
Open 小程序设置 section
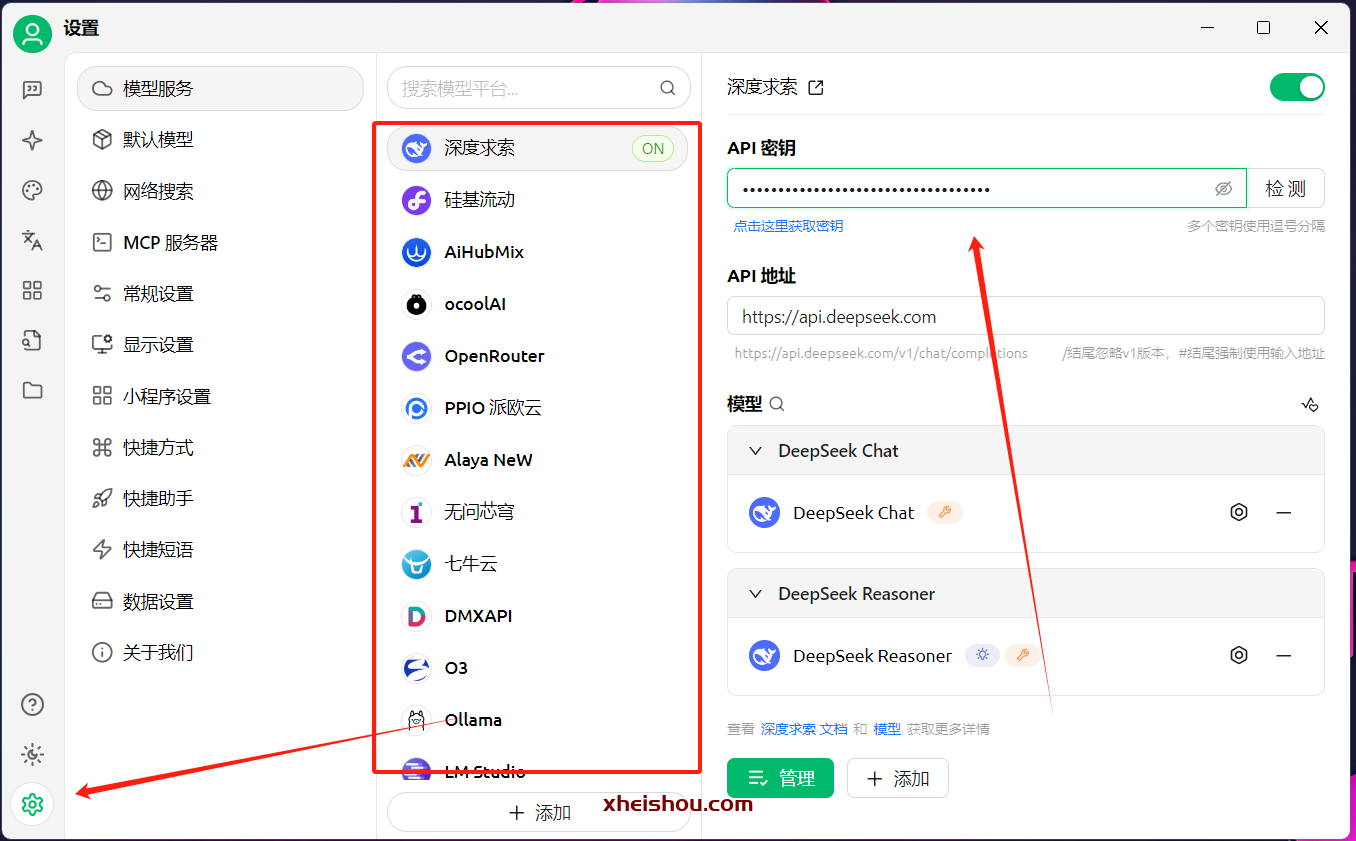click(220, 396)
